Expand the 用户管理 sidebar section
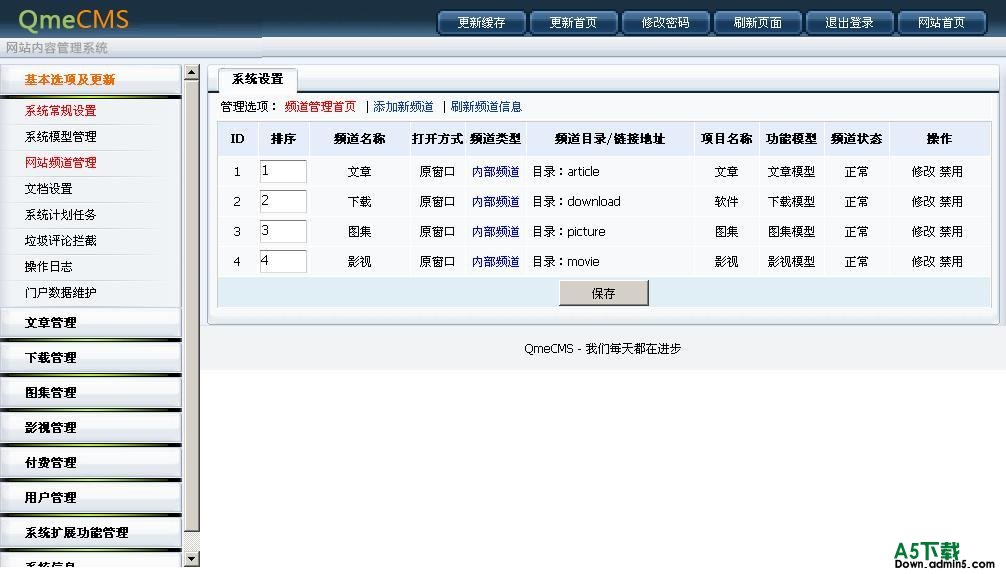This screenshot has height=574, width=1006. click(x=50, y=498)
